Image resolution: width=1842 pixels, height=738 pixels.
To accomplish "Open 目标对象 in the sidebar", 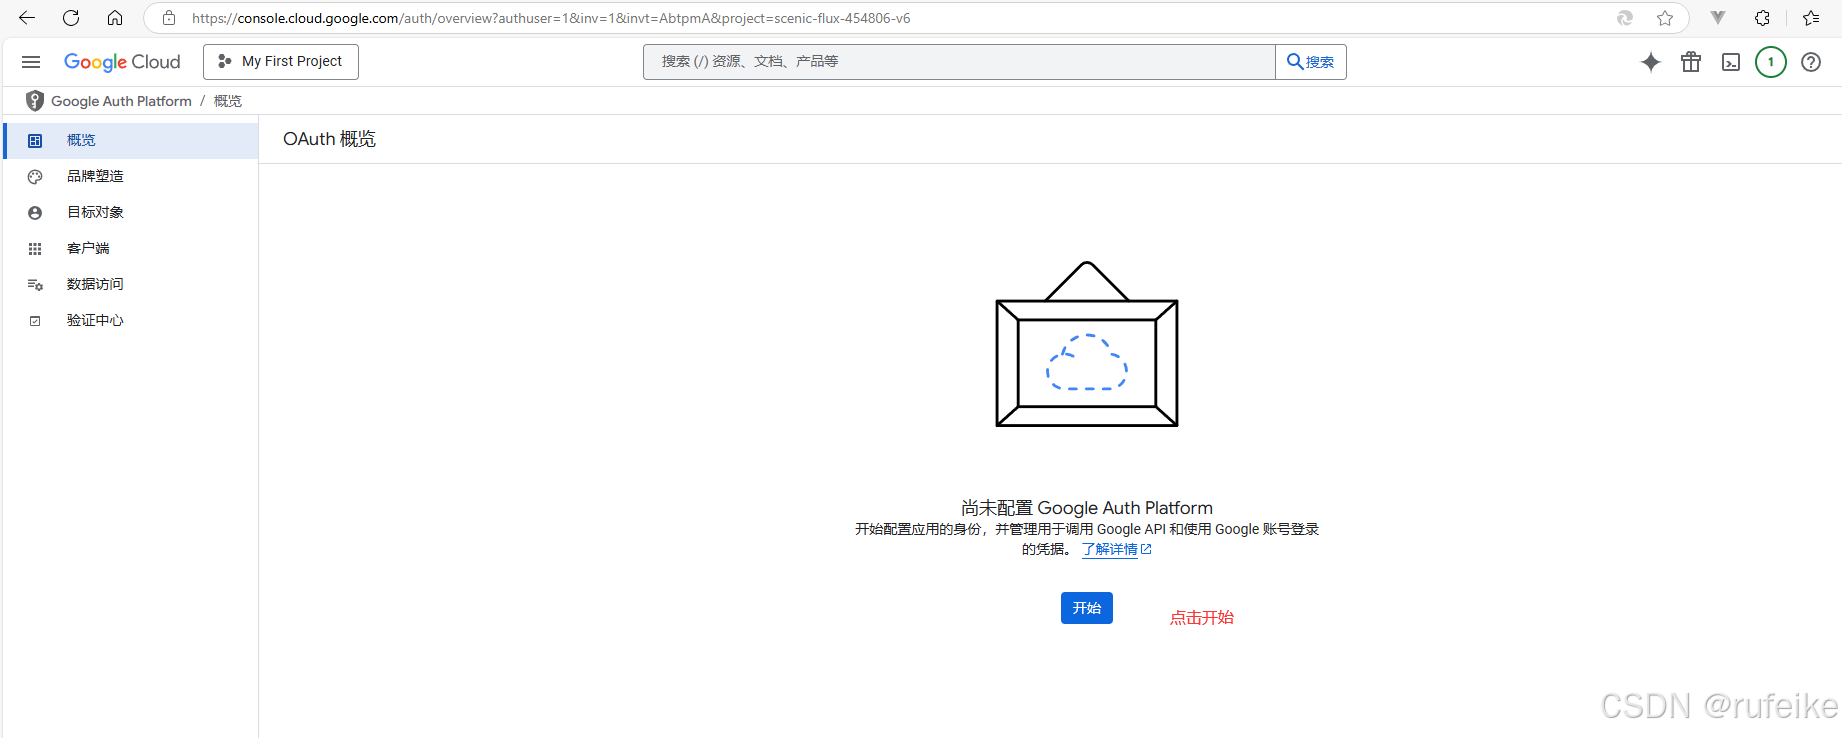I will tap(131, 212).
